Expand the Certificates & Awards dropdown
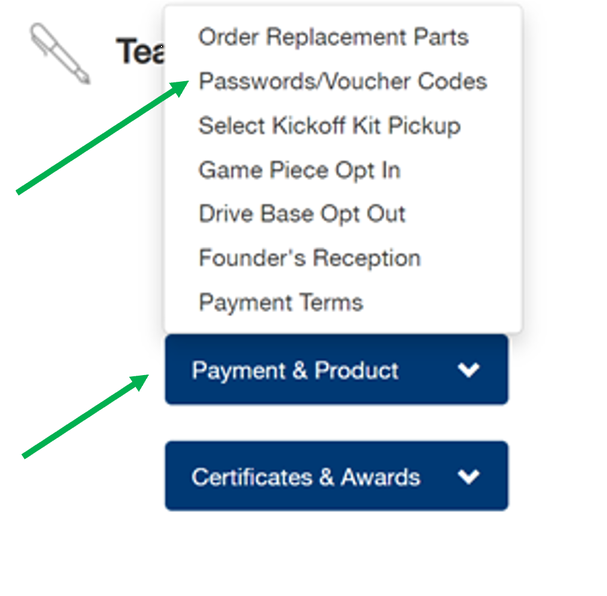This screenshot has width=607, height=596. tap(336, 476)
